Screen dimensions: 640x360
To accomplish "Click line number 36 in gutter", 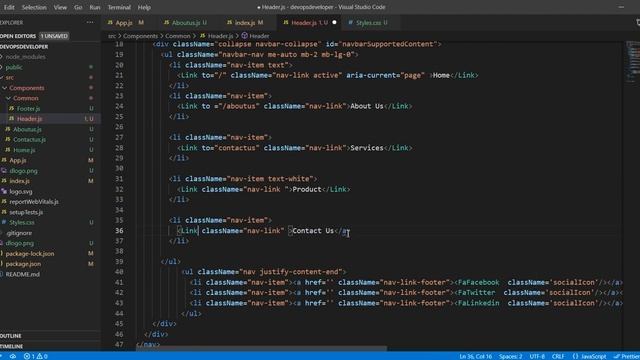I will coord(119,231).
